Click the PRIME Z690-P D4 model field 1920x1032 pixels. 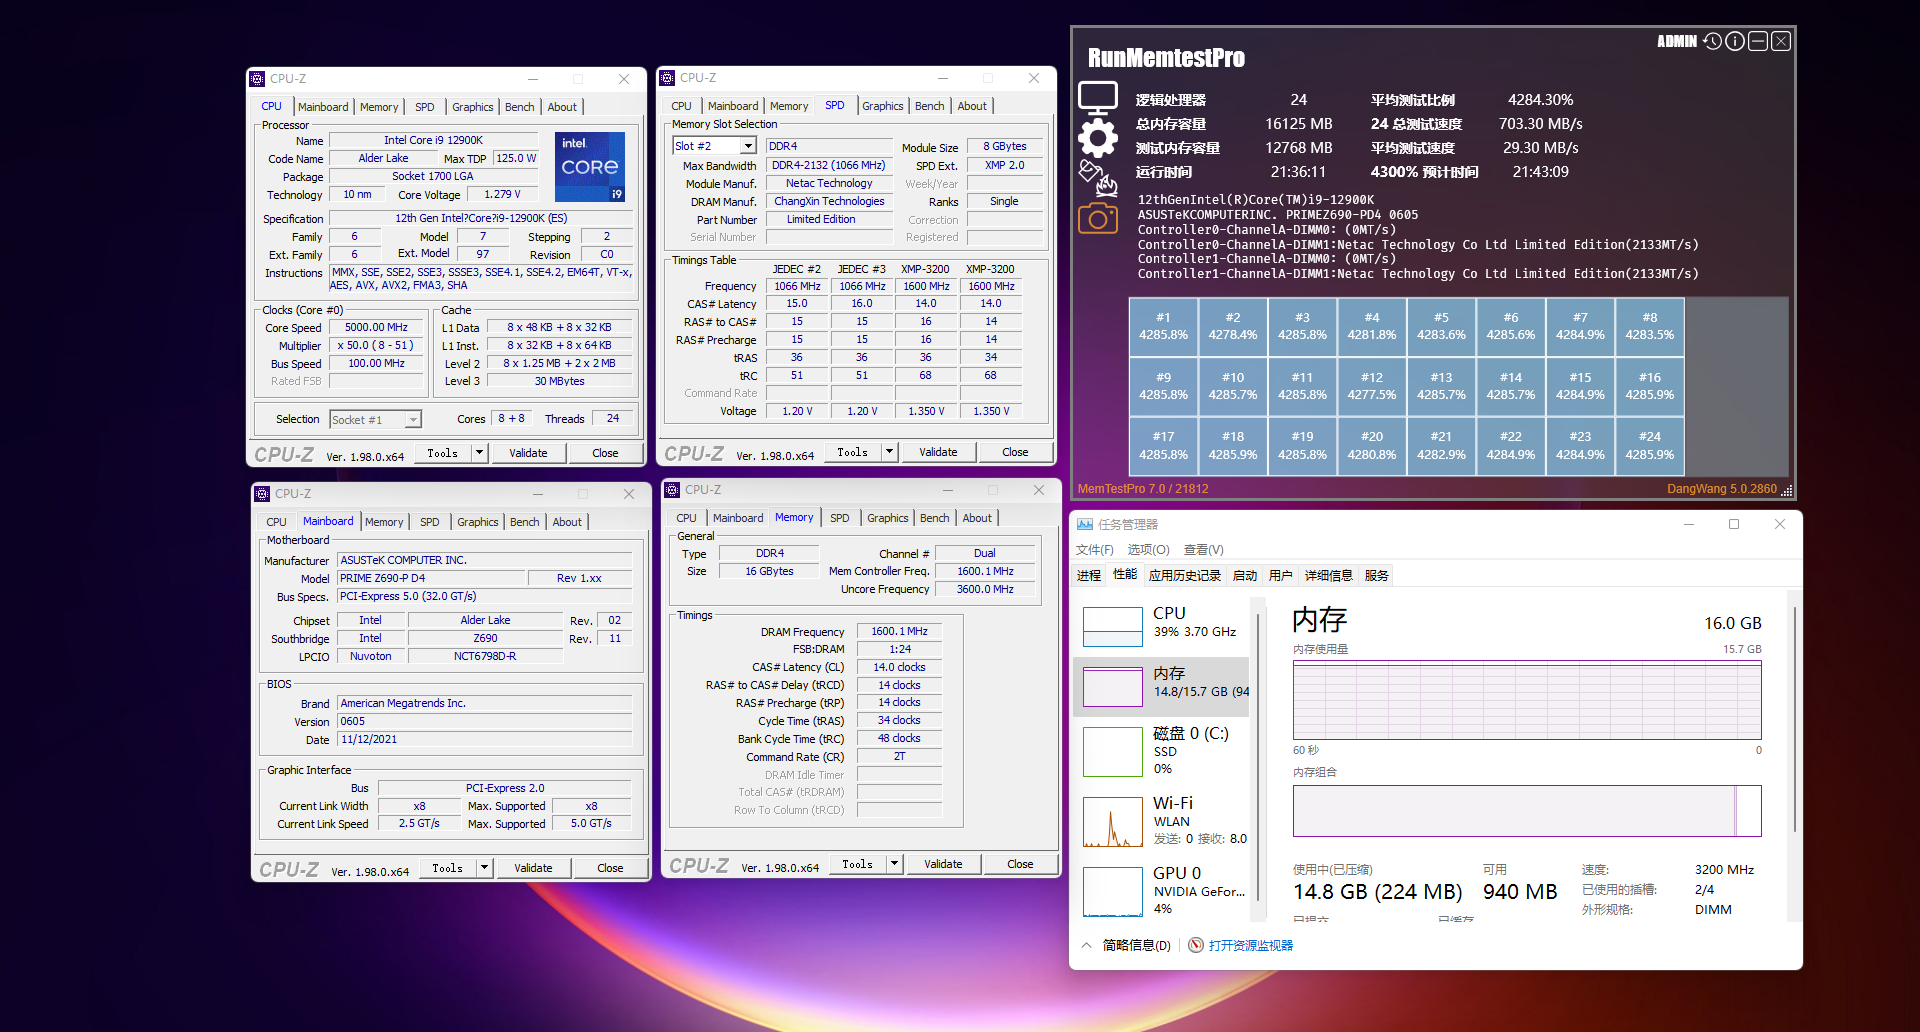431,578
